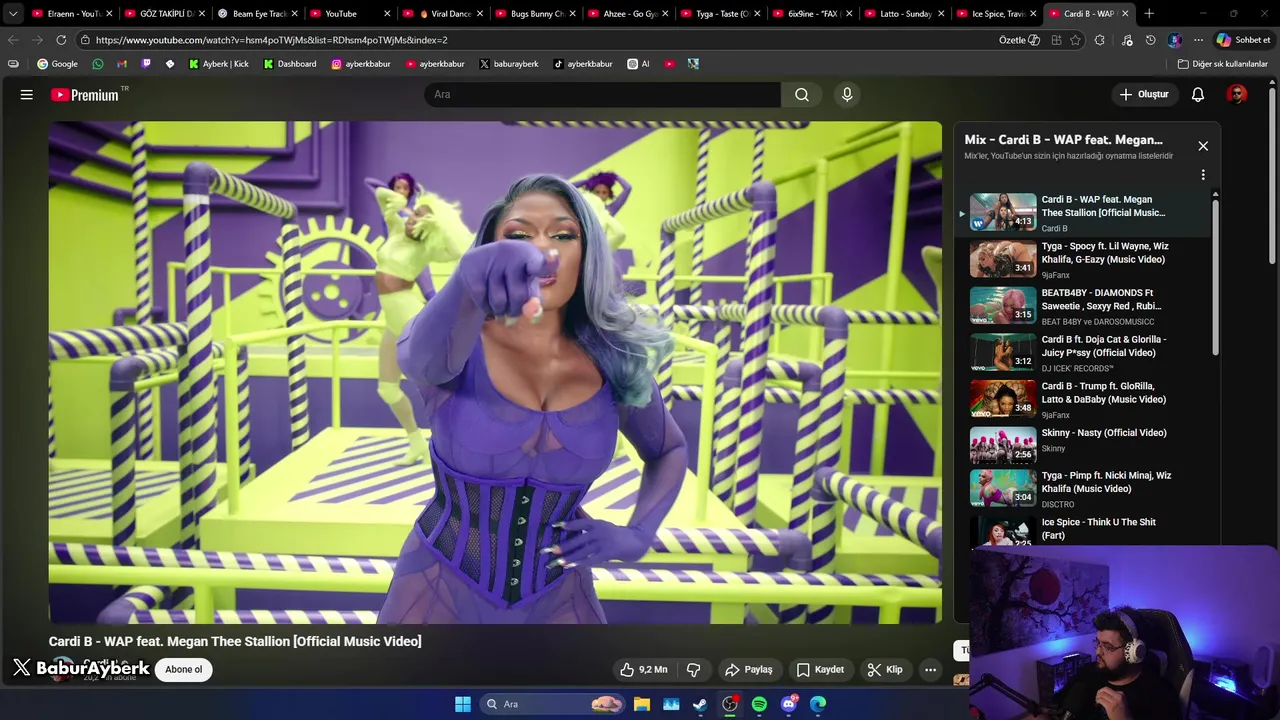Play BEATB4BY - DIAMONDS from the Mix list
Image resolution: width=1280 pixels, height=720 pixels.
pos(1090,306)
